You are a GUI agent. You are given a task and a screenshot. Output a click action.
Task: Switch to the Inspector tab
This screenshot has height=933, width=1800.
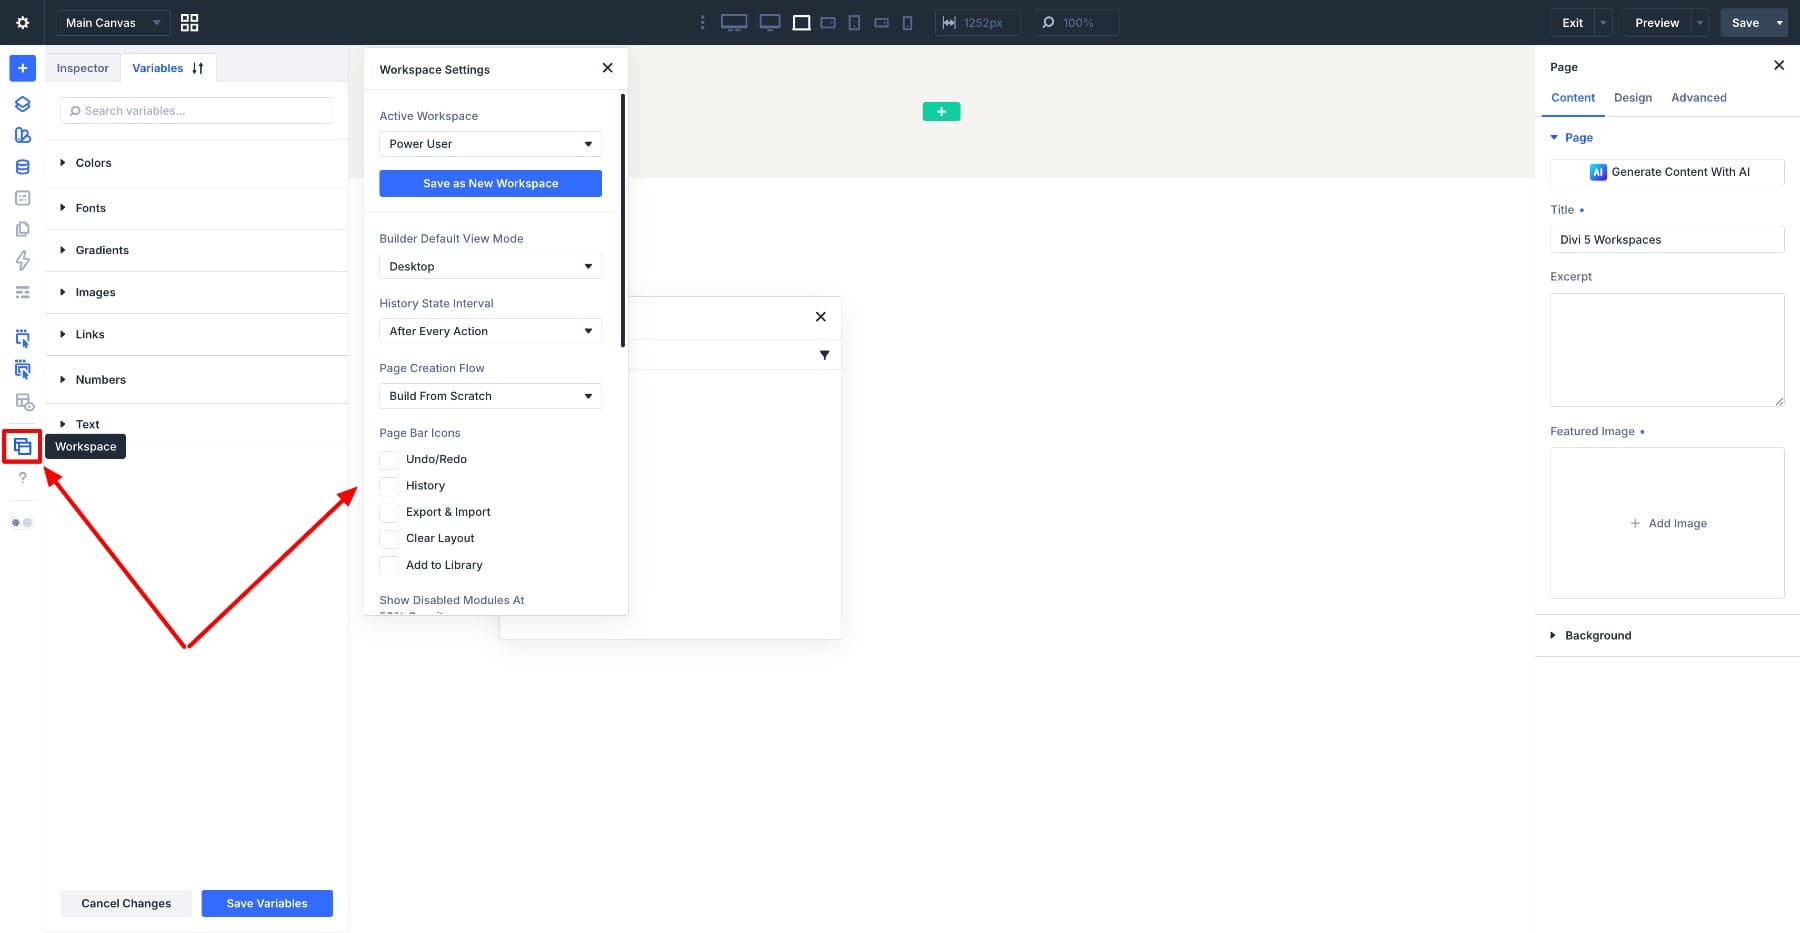click(x=82, y=68)
